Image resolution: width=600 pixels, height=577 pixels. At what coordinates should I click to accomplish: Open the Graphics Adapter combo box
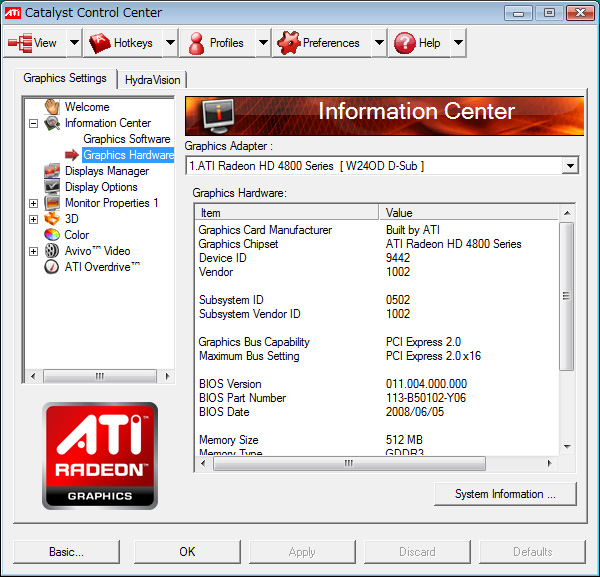382,166
